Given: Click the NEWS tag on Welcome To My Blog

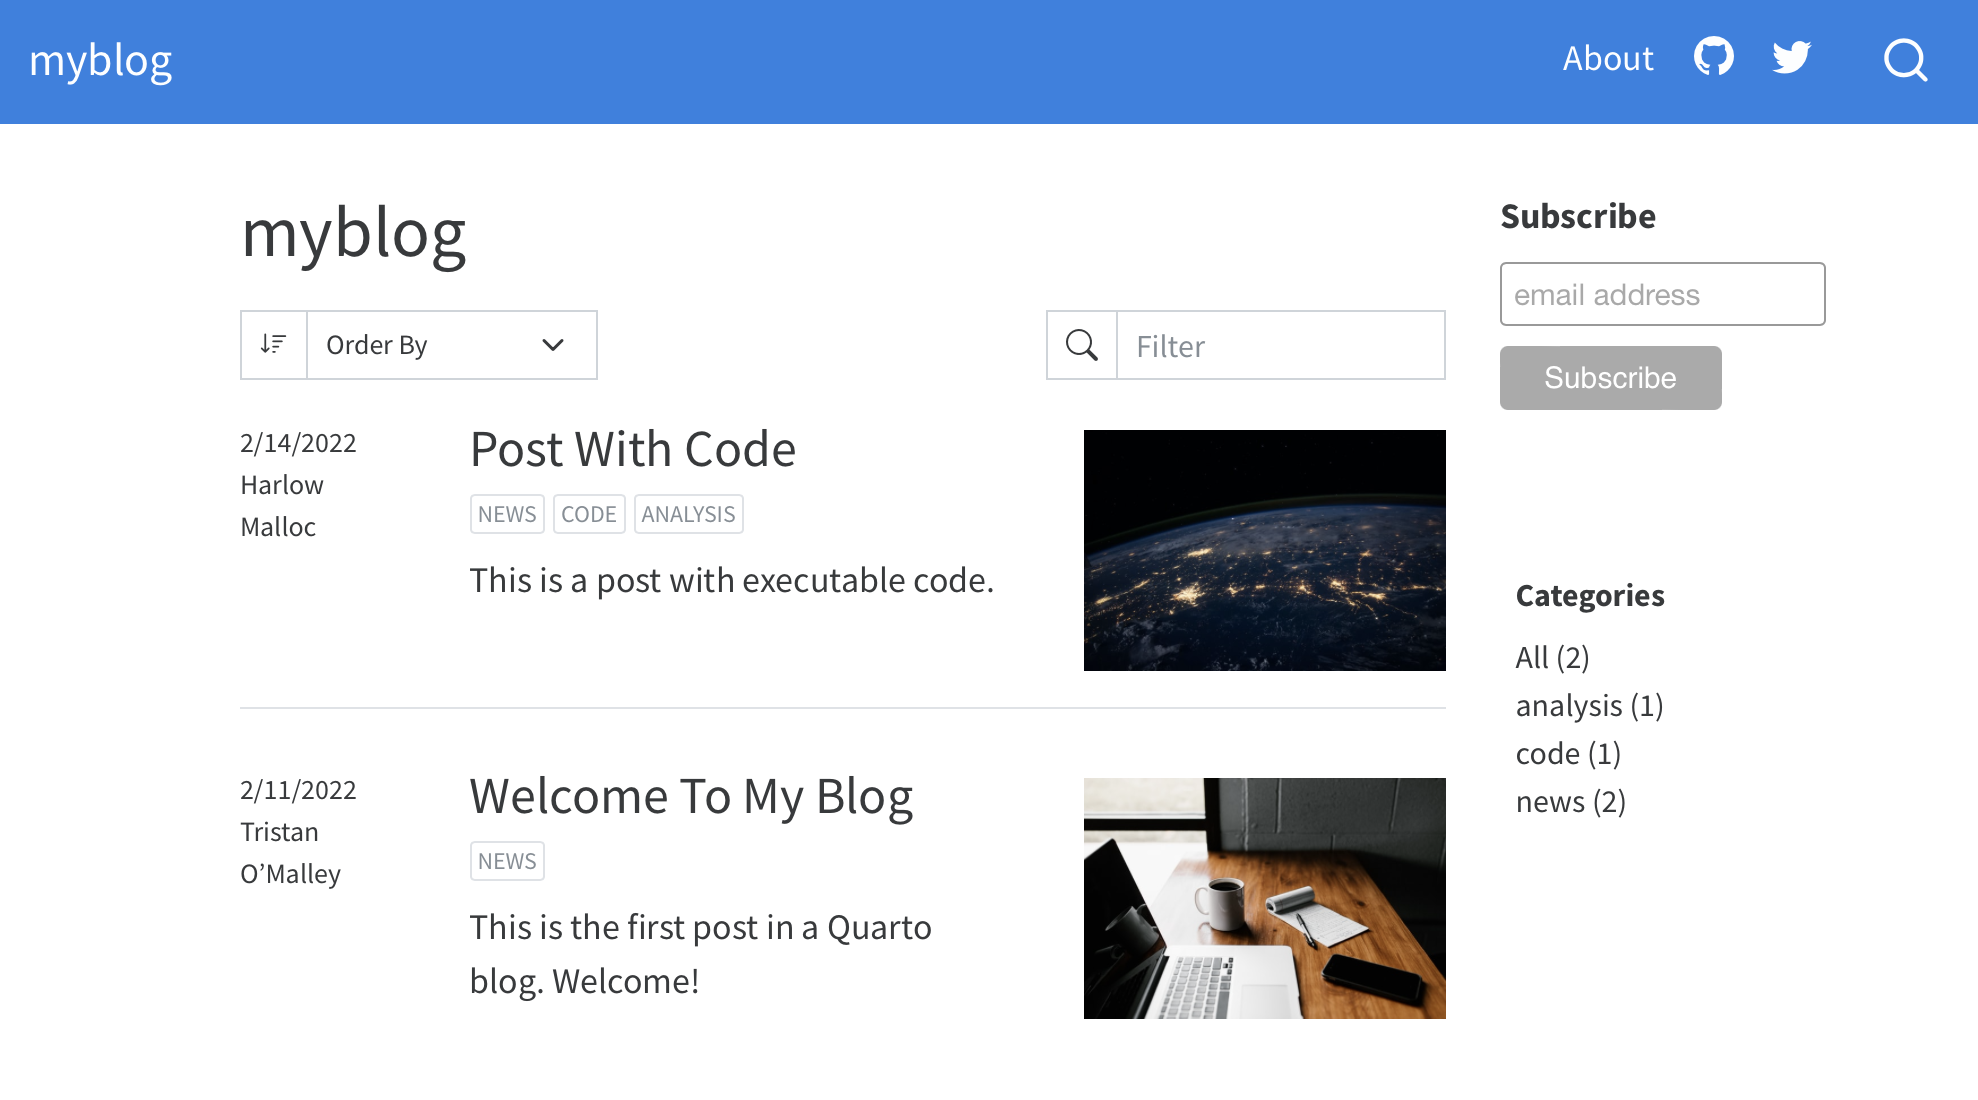Looking at the screenshot, I should [x=506, y=860].
